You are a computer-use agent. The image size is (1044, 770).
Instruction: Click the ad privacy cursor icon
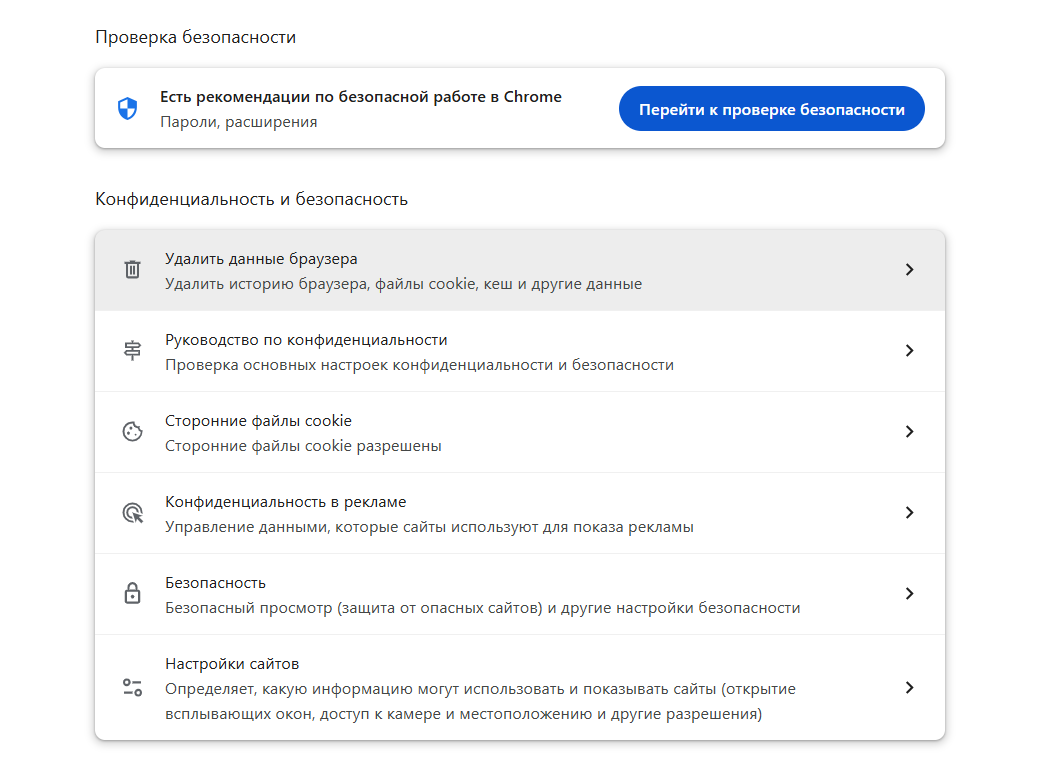(x=132, y=513)
